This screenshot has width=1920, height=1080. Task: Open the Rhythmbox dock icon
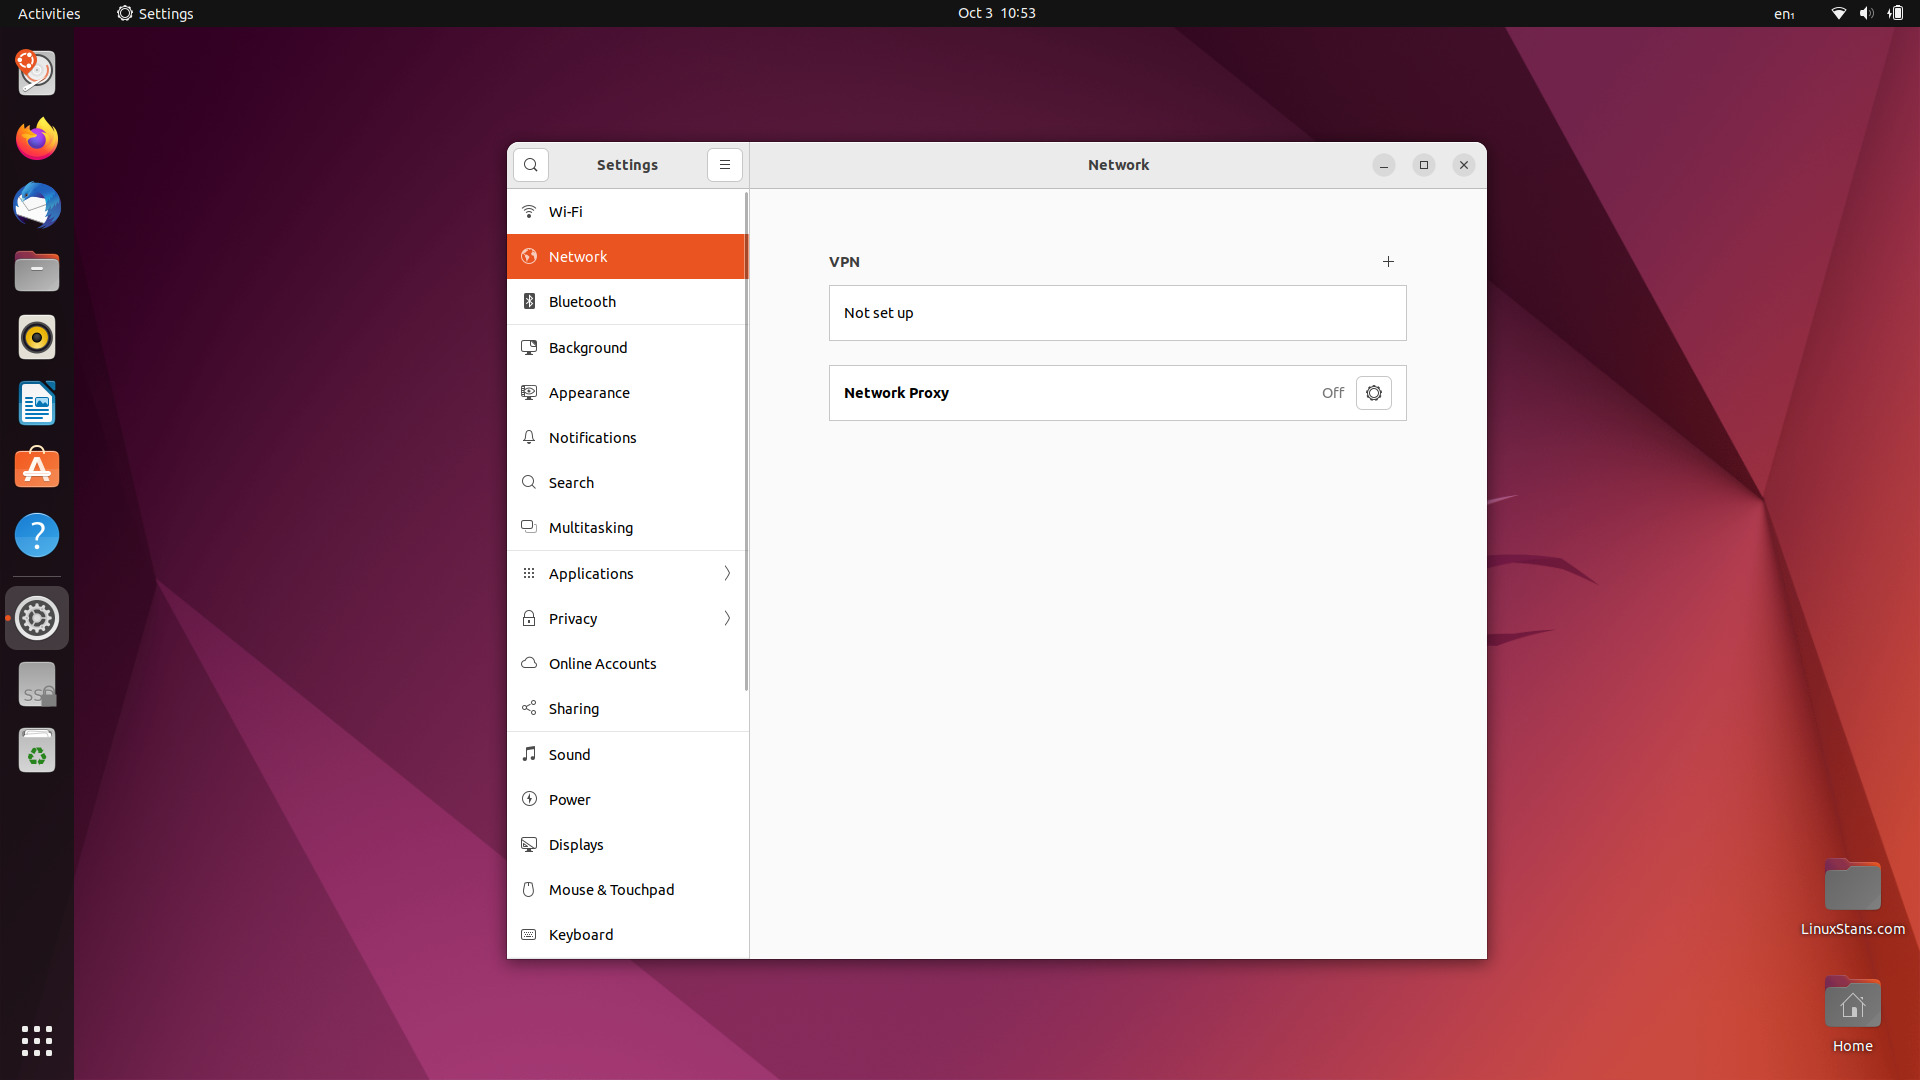(37, 338)
